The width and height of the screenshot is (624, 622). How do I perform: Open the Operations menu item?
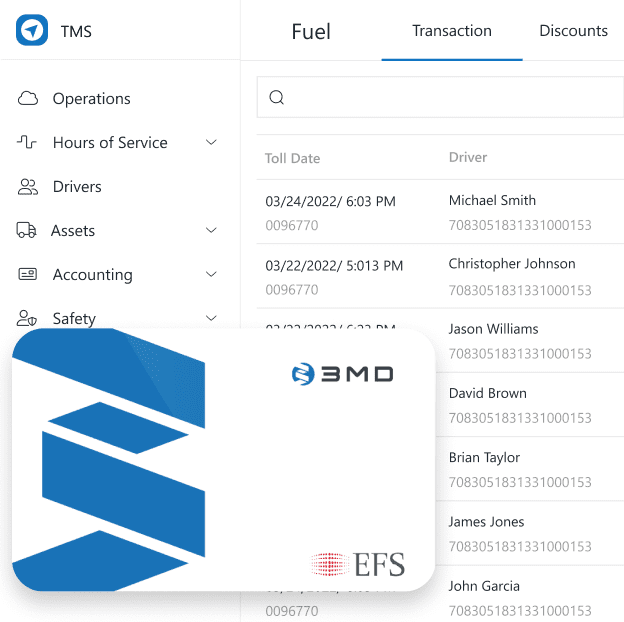[x=92, y=99]
